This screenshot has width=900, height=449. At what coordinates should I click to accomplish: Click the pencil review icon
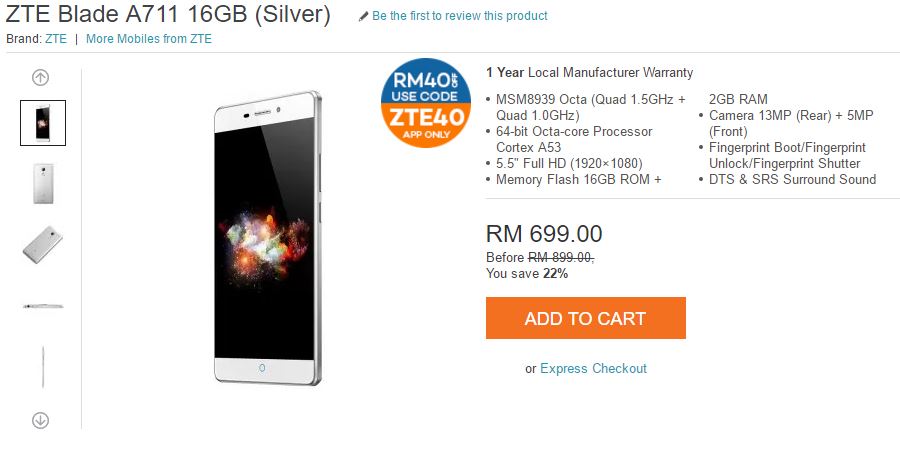click(x=363, y=17)
